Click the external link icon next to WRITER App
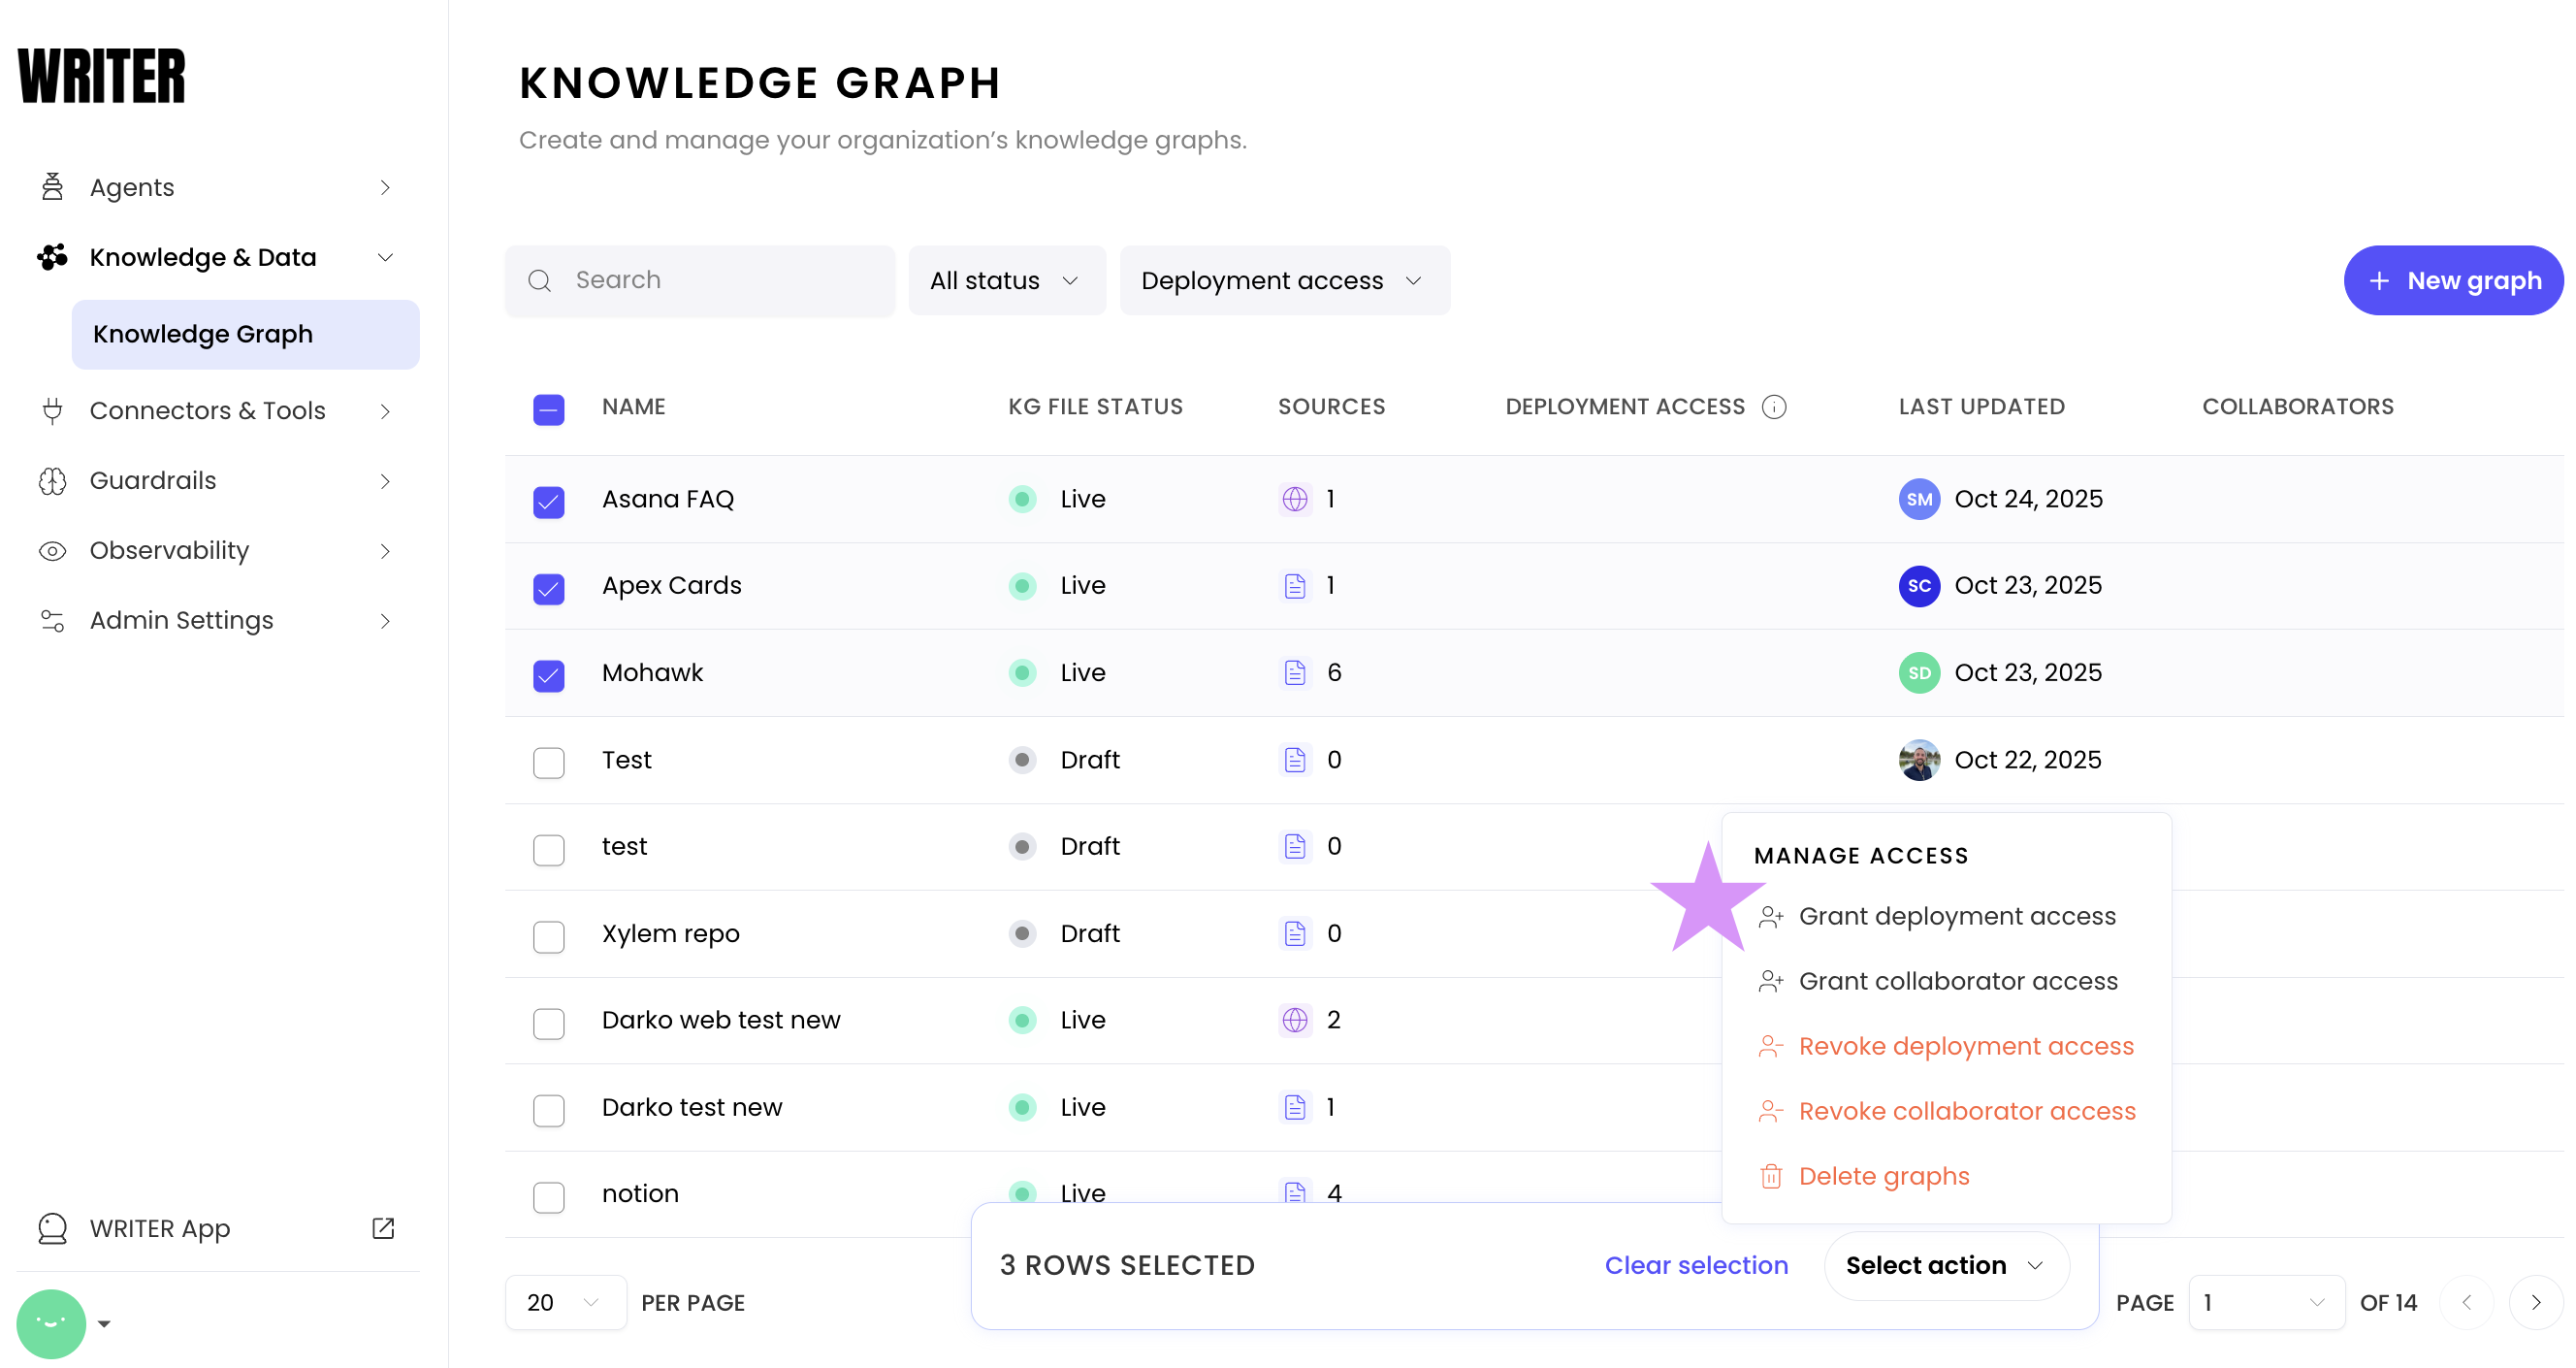 383,1228
